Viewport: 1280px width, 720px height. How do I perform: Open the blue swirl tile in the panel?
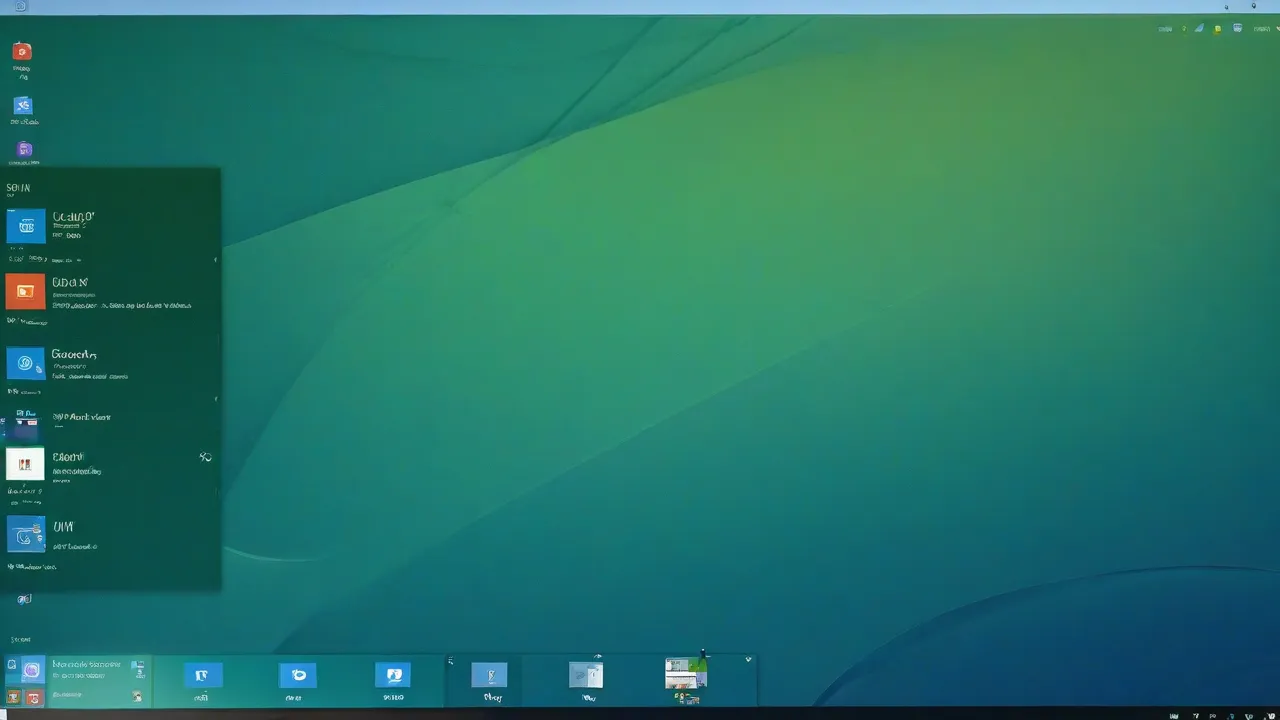pos(26,363)
